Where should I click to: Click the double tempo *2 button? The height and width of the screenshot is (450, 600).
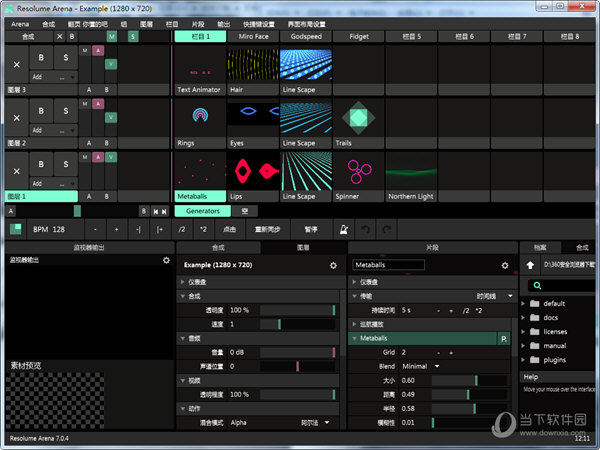click(x=203, y=229)
